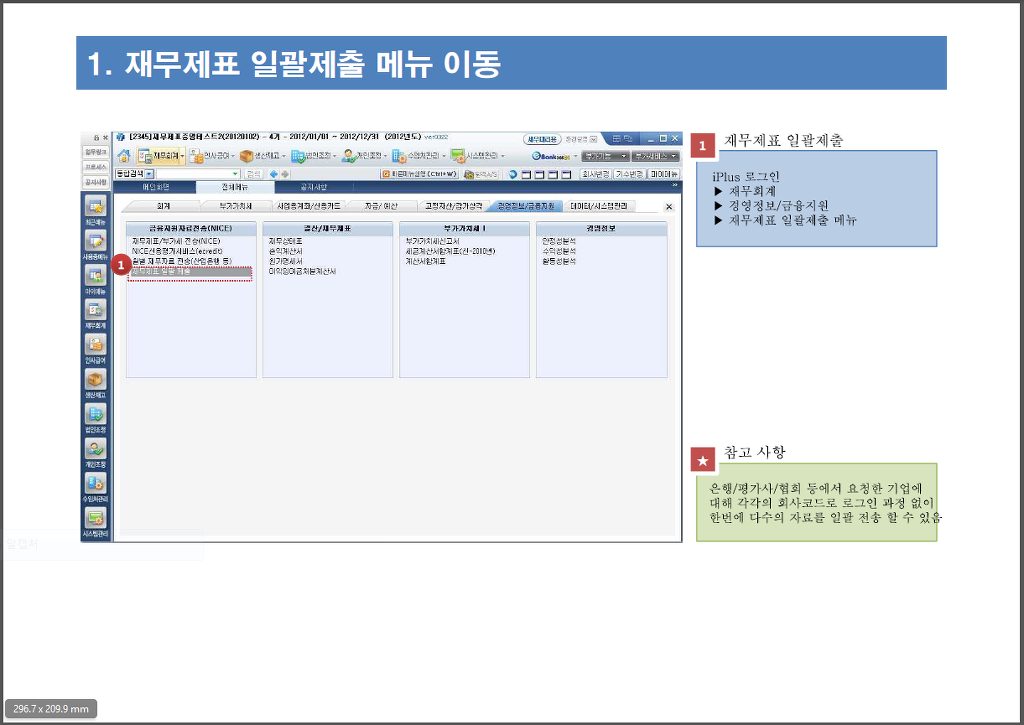1024x725 pixels.
Task: Switch to 공지사항 tab next to 전체메뉴
Action: (x=313, y=187)
